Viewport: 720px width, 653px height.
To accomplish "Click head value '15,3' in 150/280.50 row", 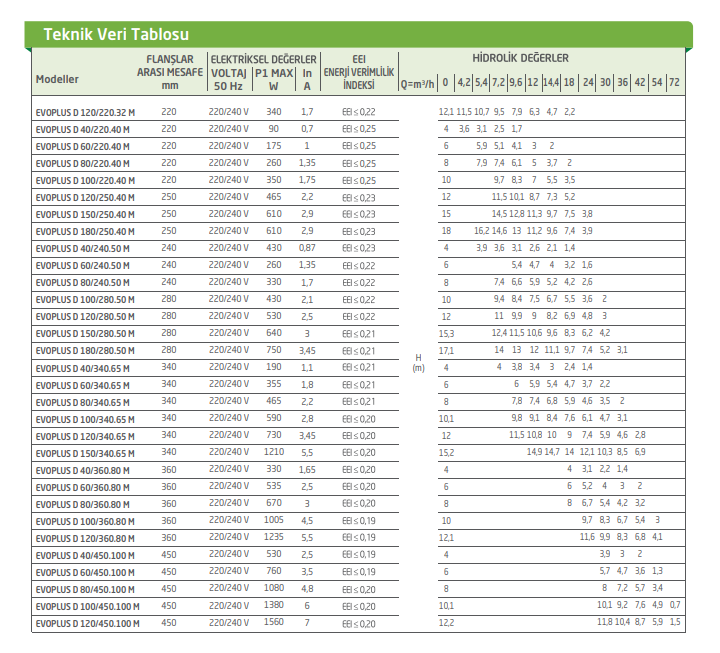I will [x=446, y=333].
